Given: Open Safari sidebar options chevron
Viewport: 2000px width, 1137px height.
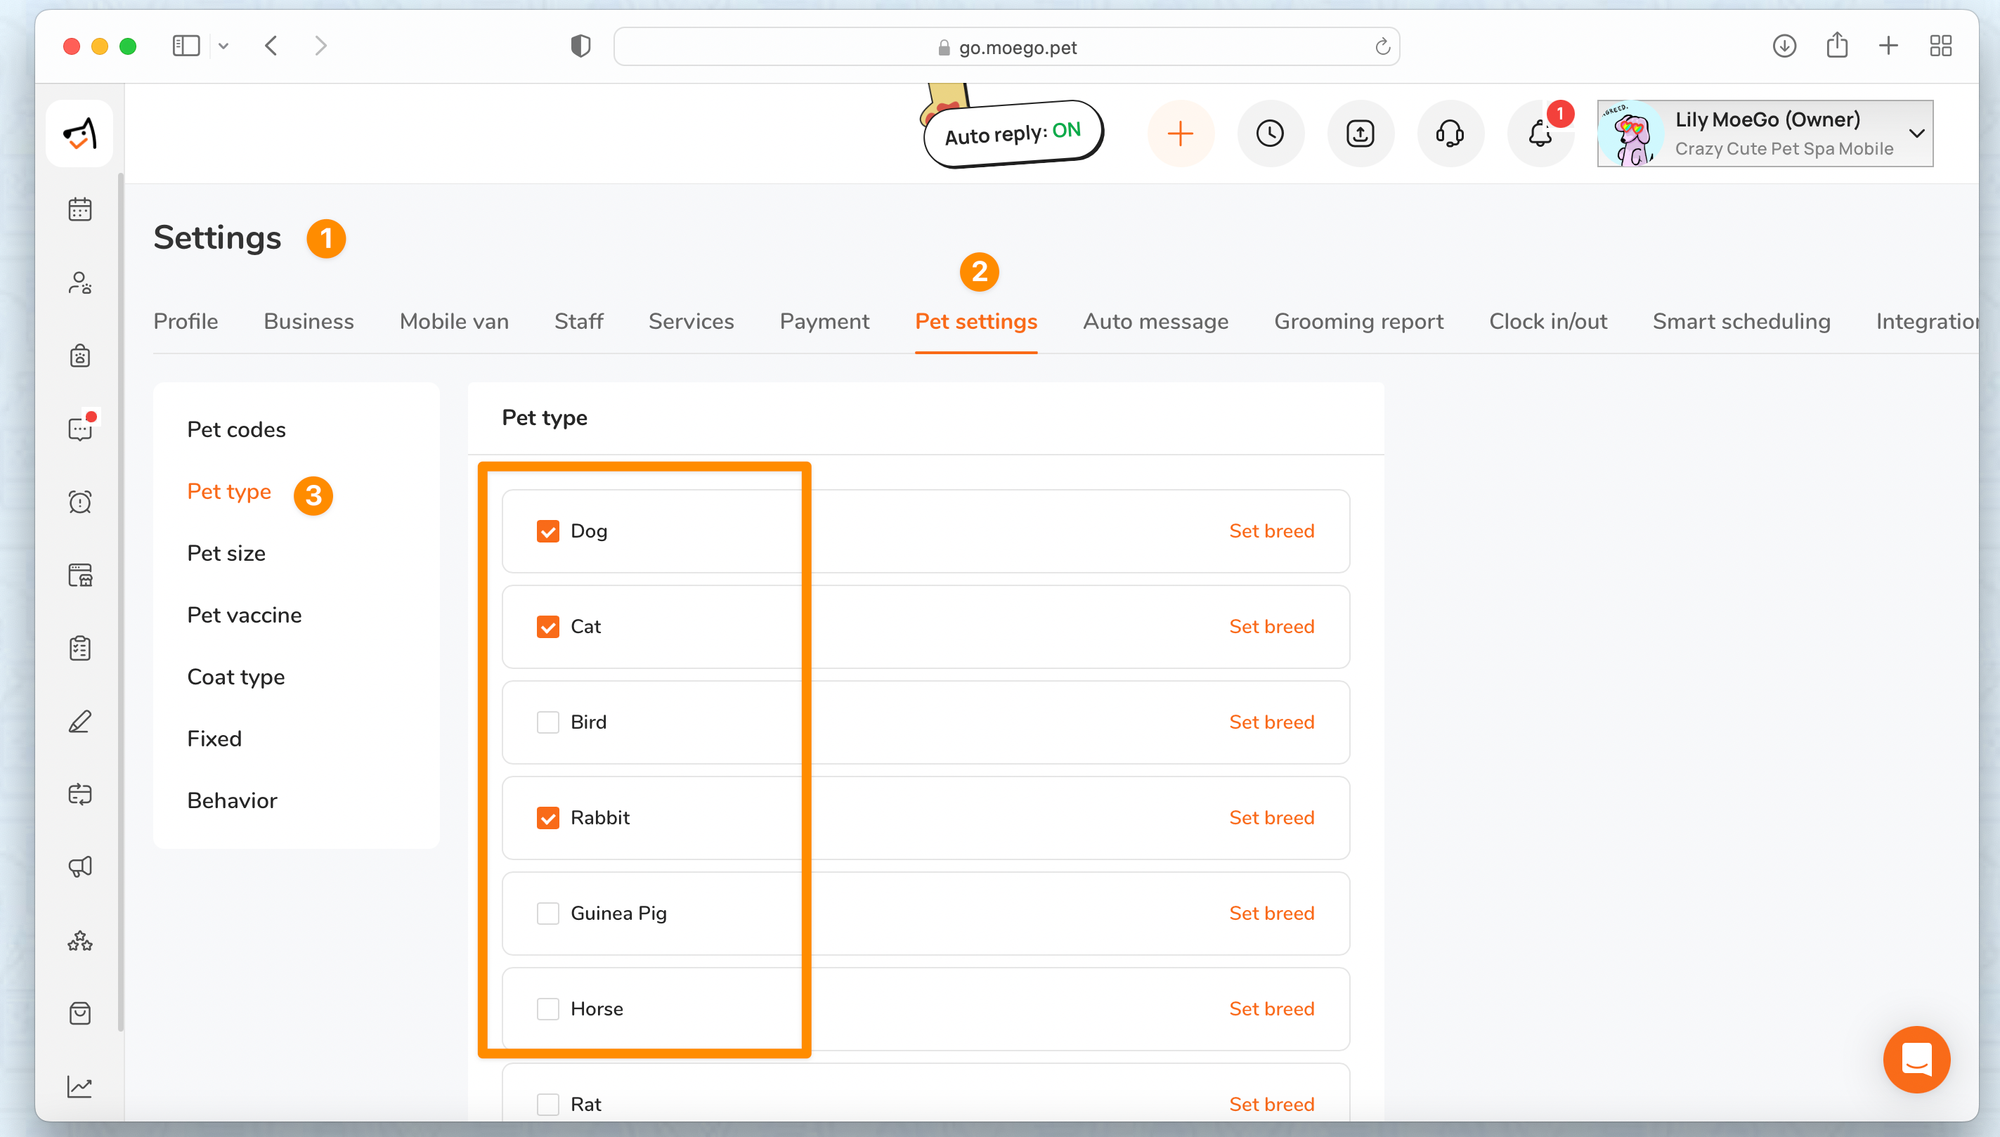Looking at the screenshot, I should pyautogui.click(x=223, y=46).
